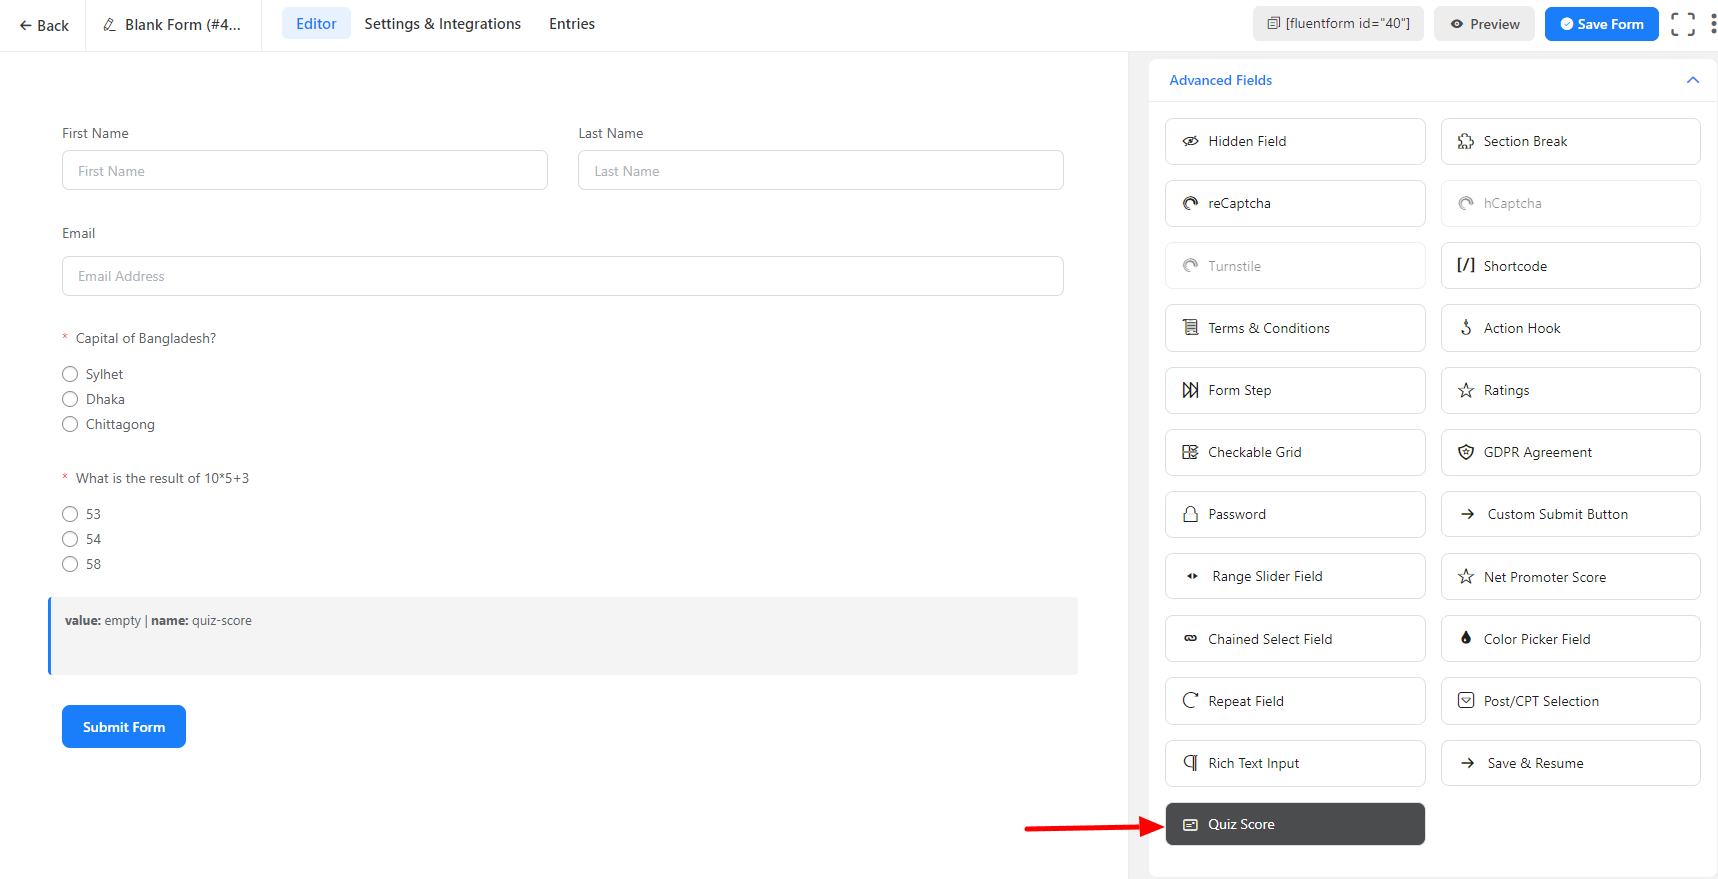Open the Settings & Integrations tab
The height and width of the screenshot is (879, 1718).
[442, 24]
